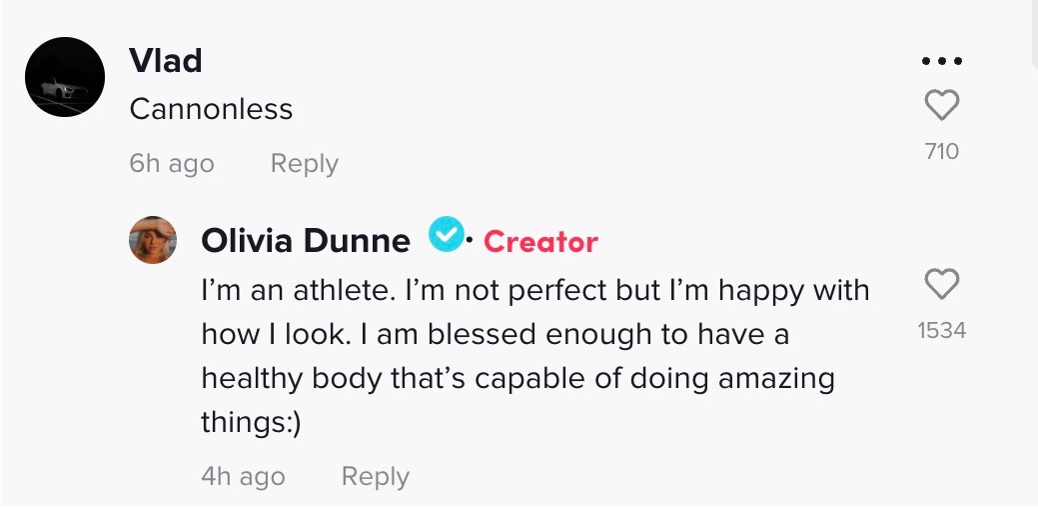Click the vertical scrollbar at right edge

coord(1033,30)
